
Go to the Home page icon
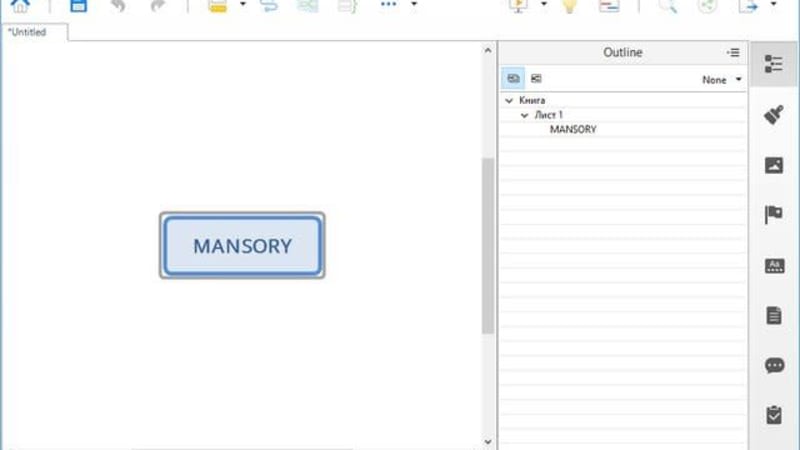(x=20, y=6)
